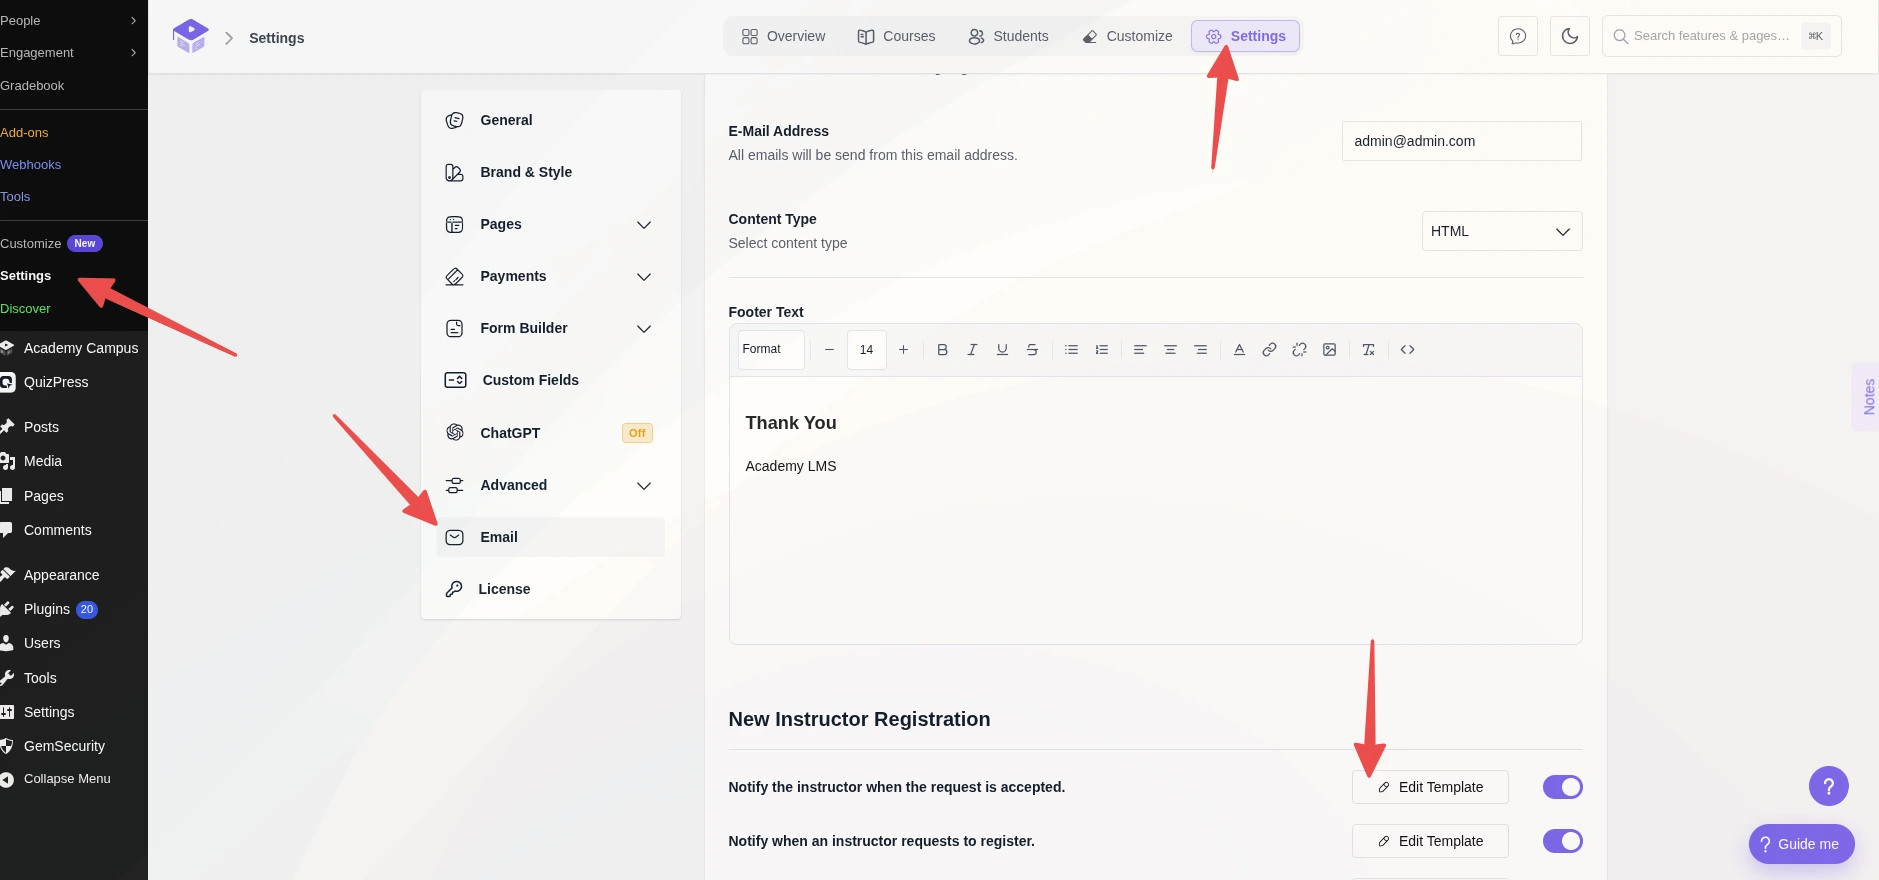The width and height of the screenshot is (1879, 880).
Task: Open source code view in editor
Action: click(x=1407, y=350)
